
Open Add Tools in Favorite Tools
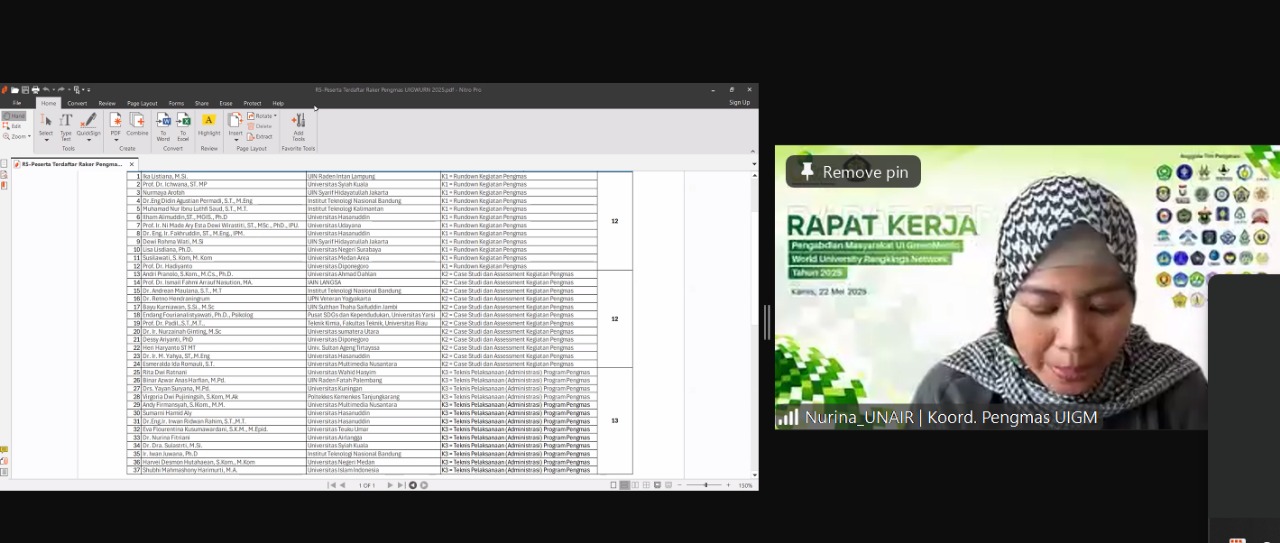click(298, 124)
